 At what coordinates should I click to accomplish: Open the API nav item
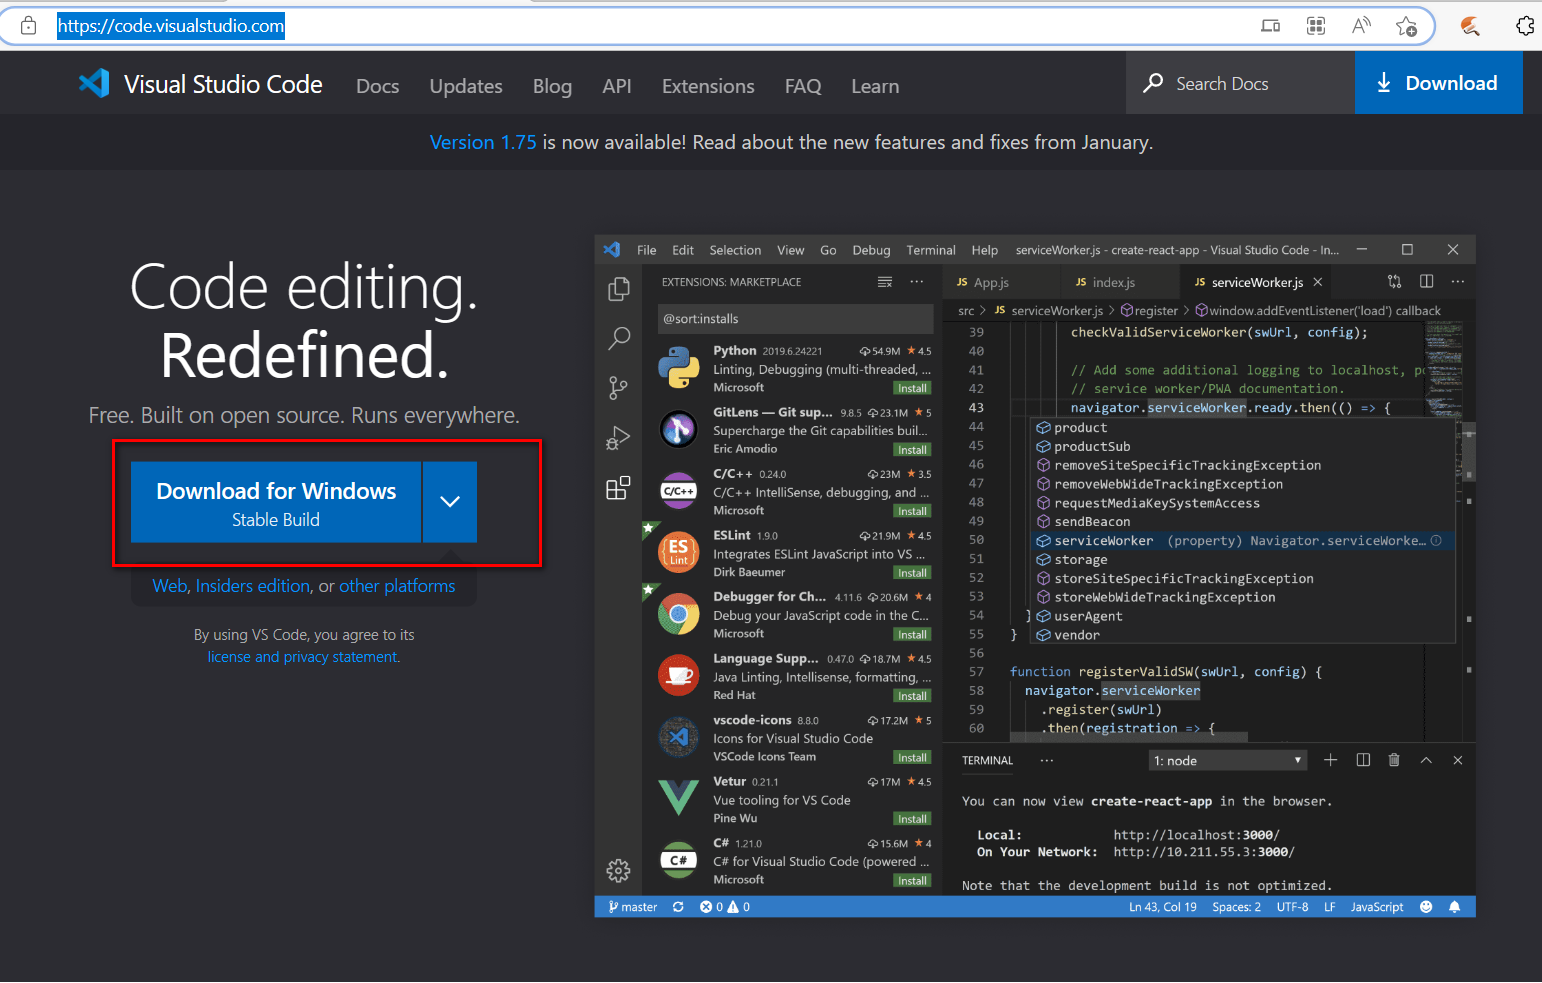pyautogui.click(x=617, y=86)
